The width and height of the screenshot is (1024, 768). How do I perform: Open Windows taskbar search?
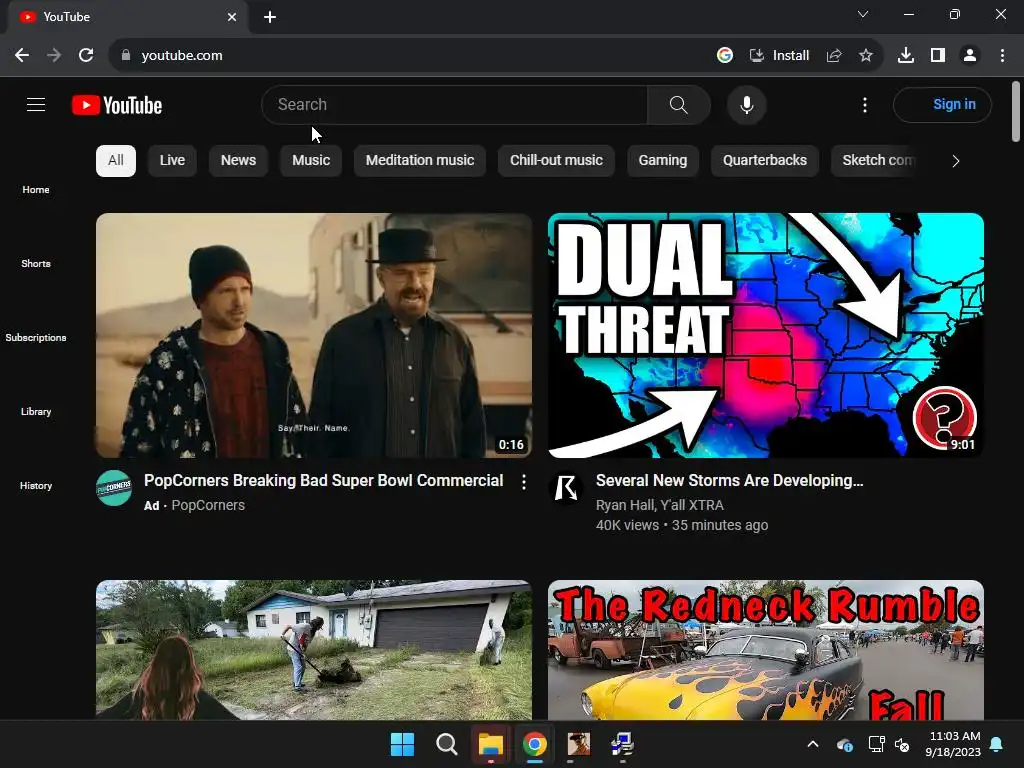[447, 744]
